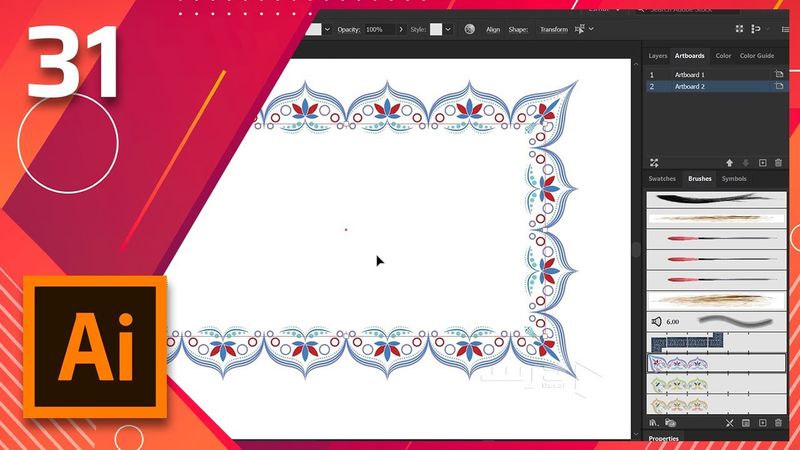Viewport: 800px width, 450px height.
Task: Open the Align panel link
Action: (493, 30)
